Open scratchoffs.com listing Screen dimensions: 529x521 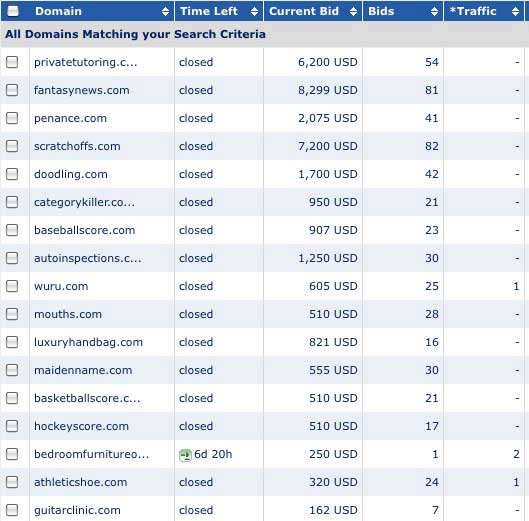coord(77,146)
